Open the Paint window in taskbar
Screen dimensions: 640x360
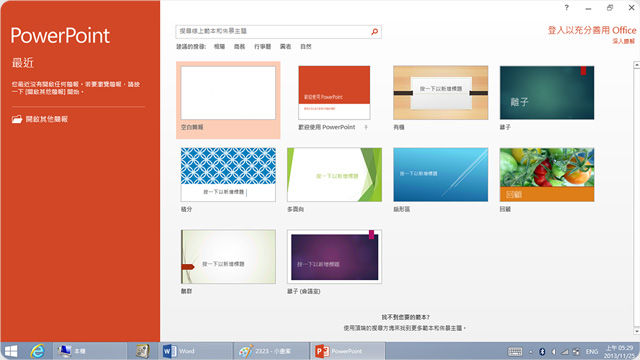click(271, 351)
